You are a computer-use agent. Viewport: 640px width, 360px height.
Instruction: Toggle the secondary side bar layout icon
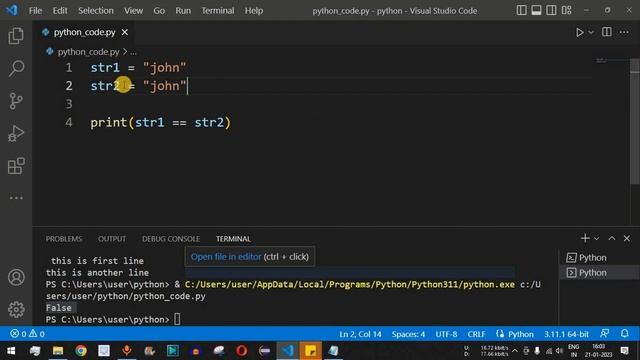coord(551,10)
